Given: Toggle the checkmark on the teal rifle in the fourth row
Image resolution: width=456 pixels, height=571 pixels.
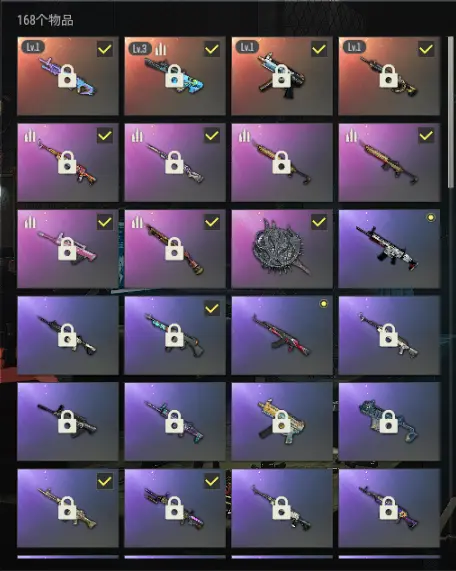Looking at the screenshot, I should (x=212, y=308).
